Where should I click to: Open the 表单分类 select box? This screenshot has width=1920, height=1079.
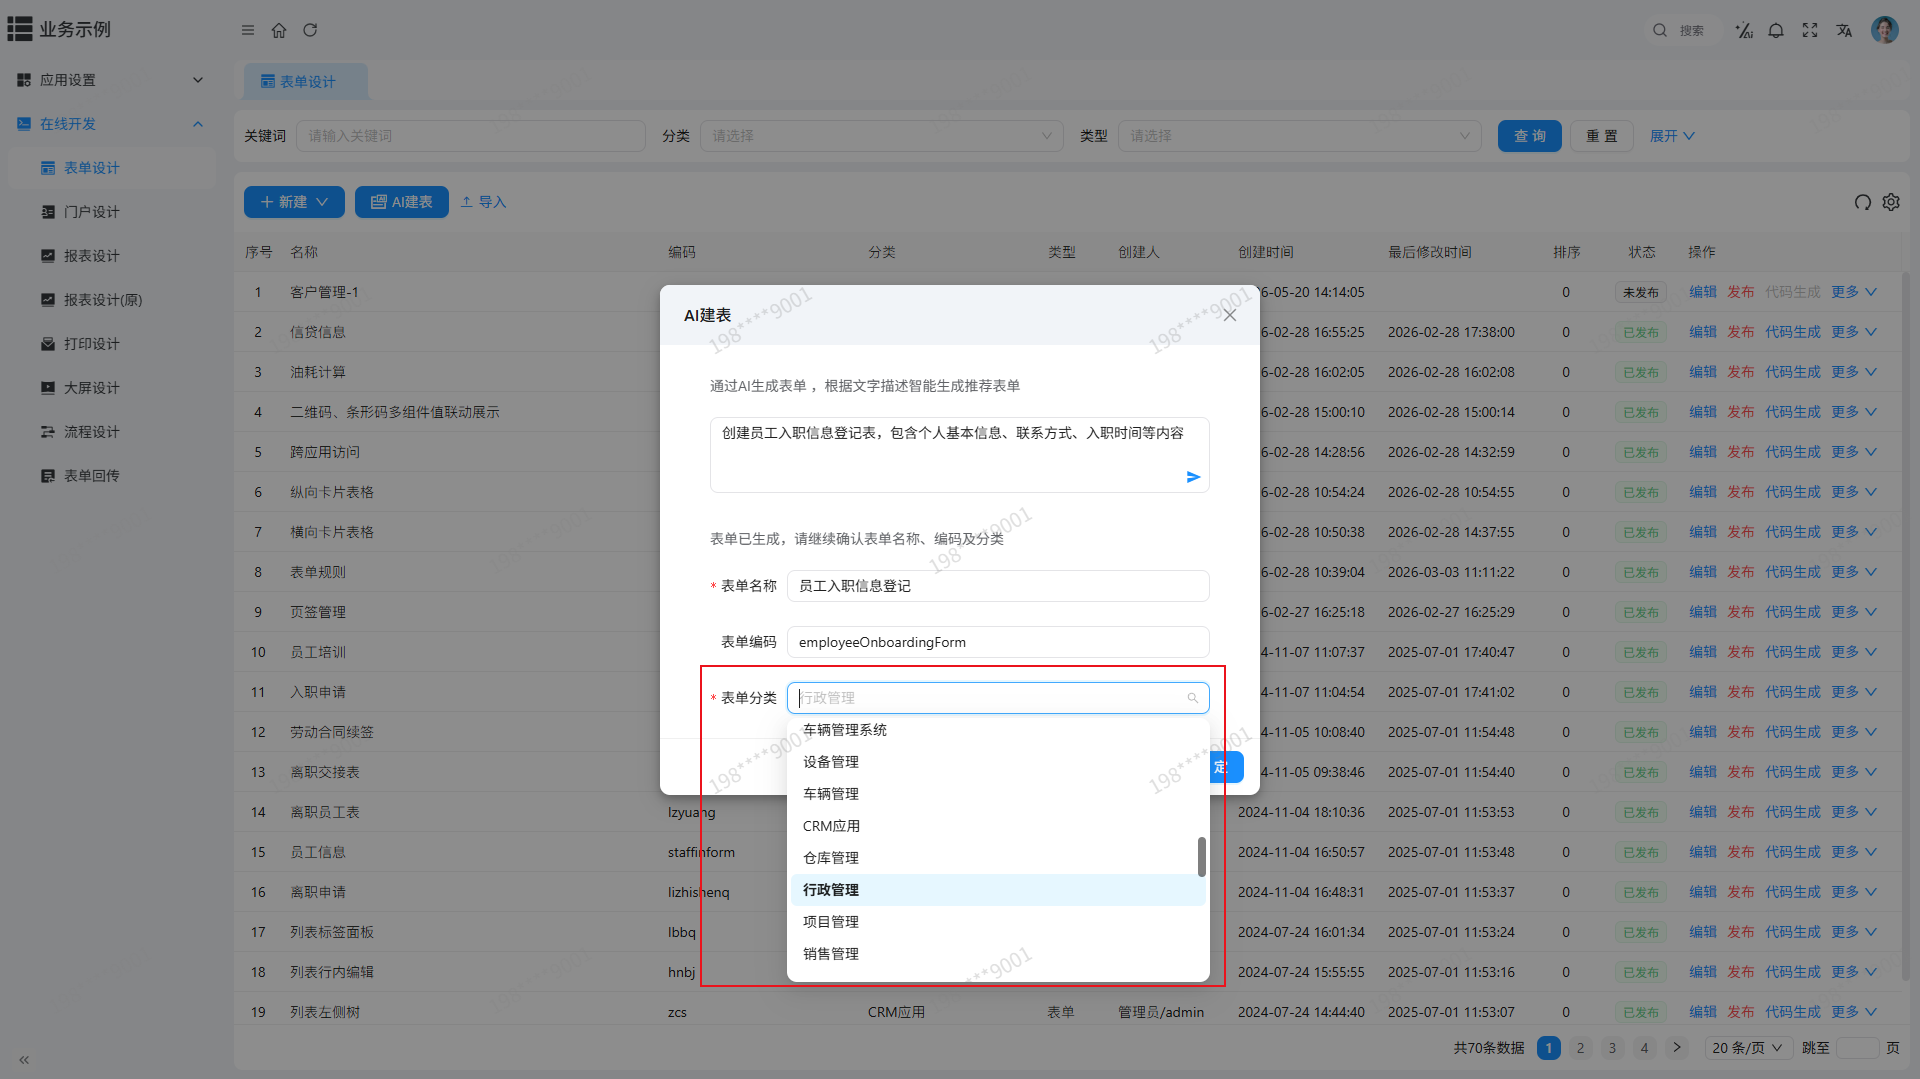click(998, 698)
